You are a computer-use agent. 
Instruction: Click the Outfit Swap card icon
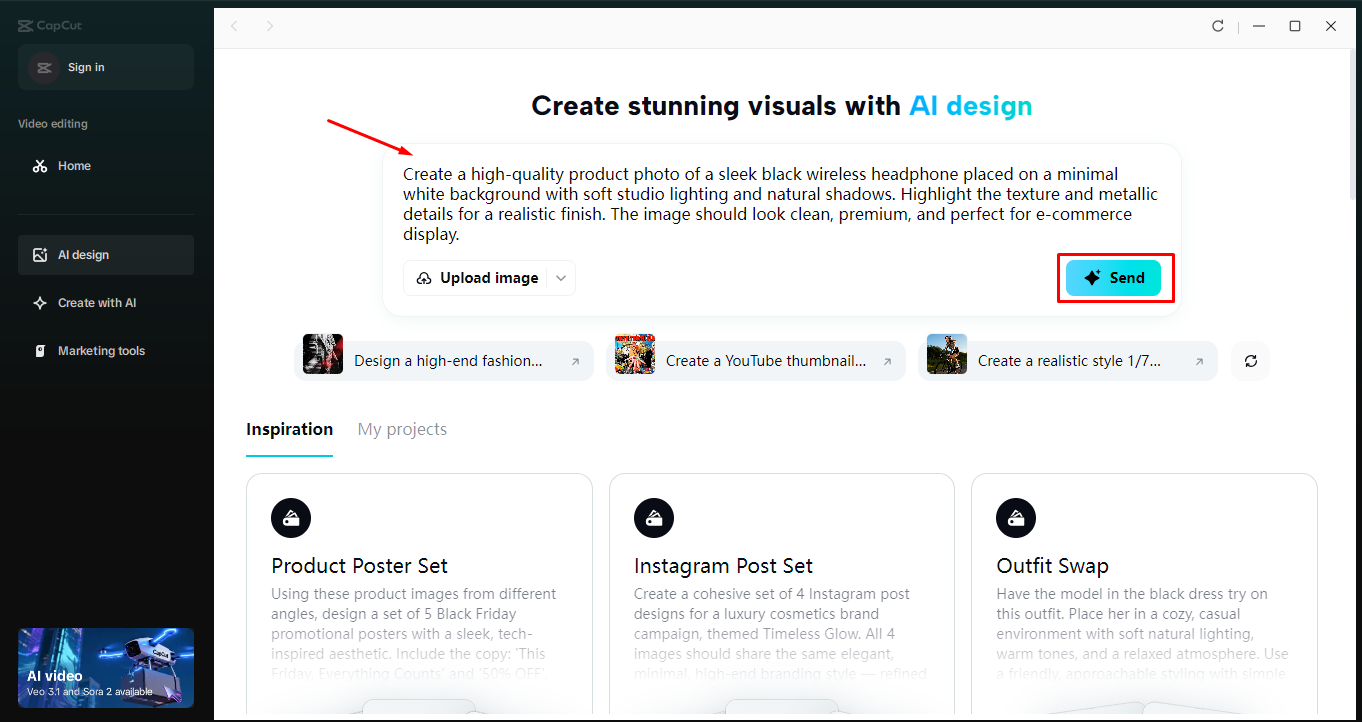[1015, 518]
